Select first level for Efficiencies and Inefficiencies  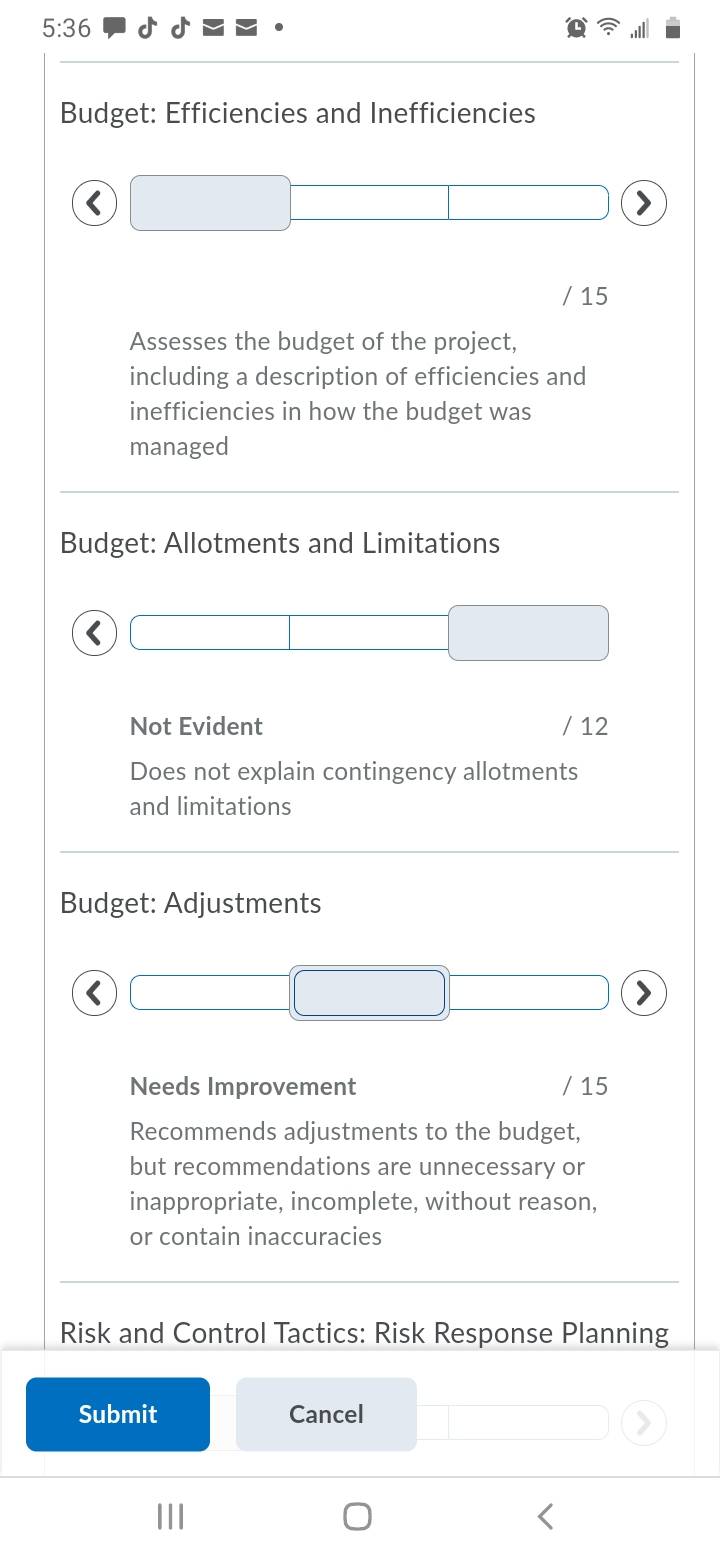point(210,203)
